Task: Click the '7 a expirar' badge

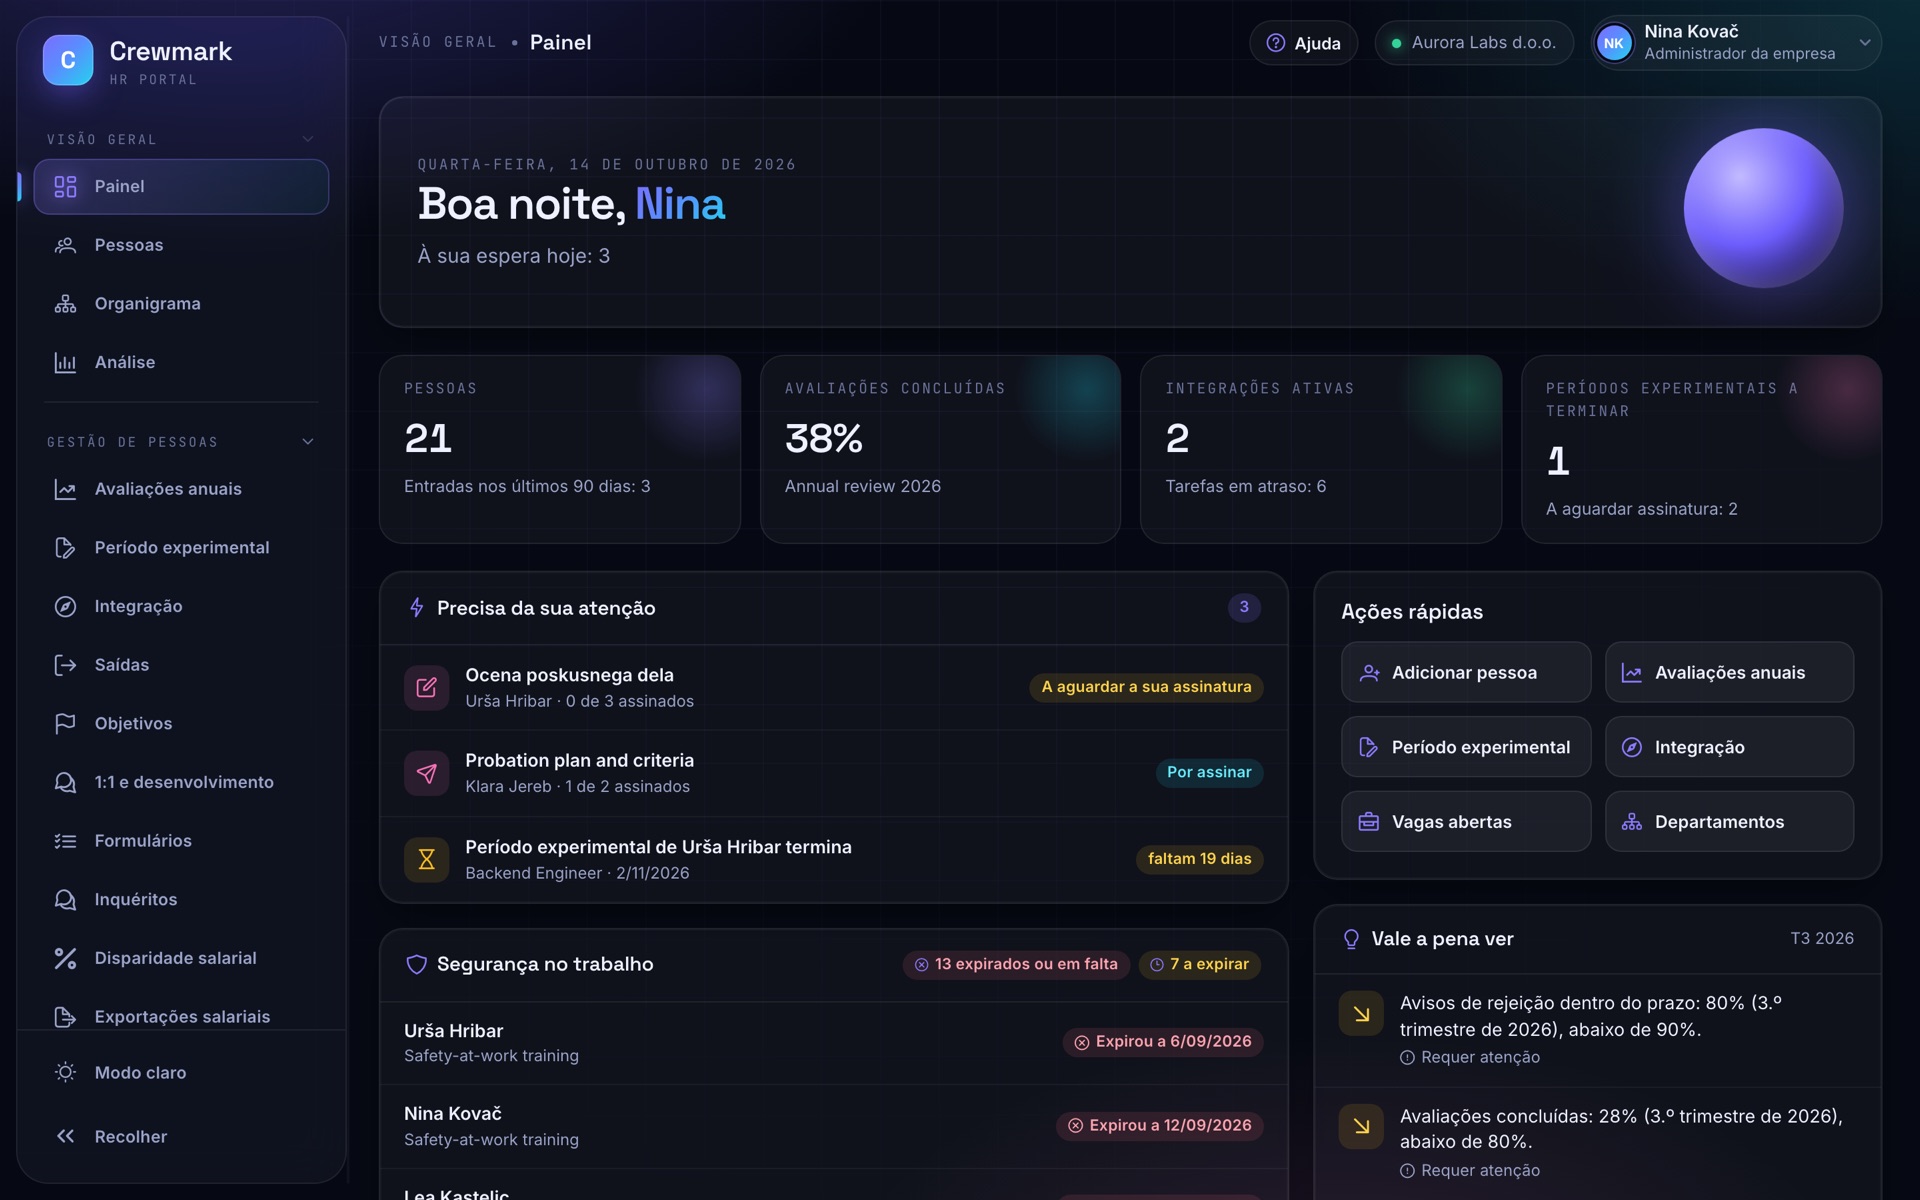Action: (x=1199, y=965)
